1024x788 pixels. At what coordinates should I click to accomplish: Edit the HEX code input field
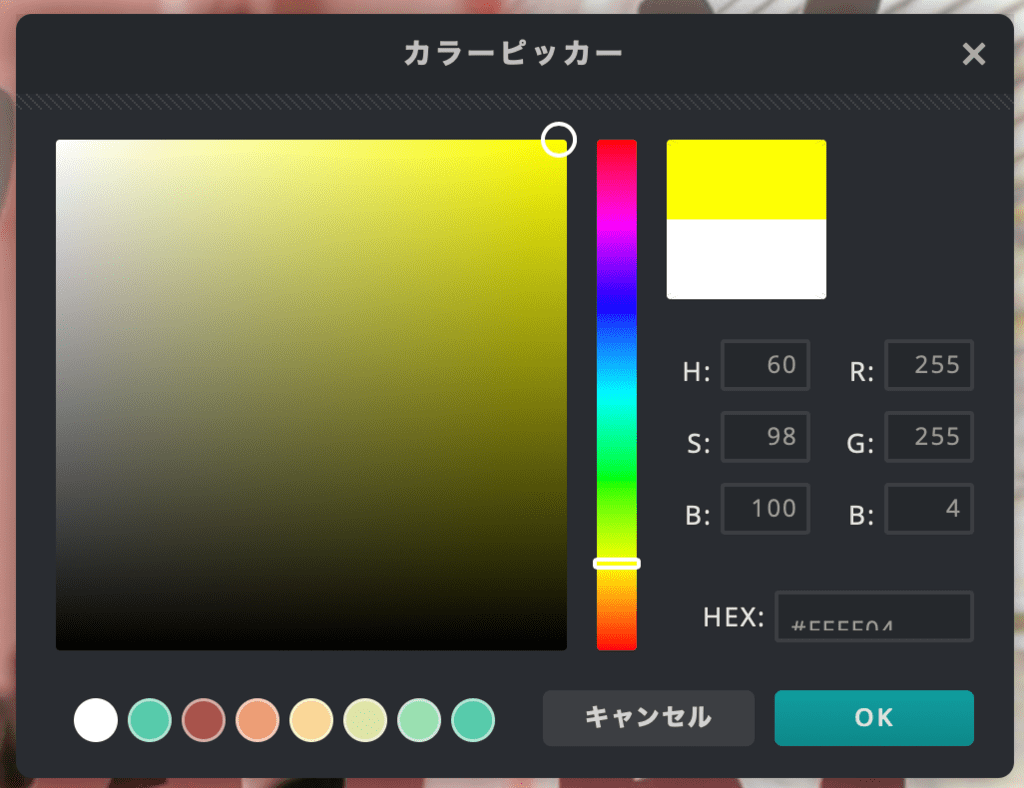click(x=873, y=616)
